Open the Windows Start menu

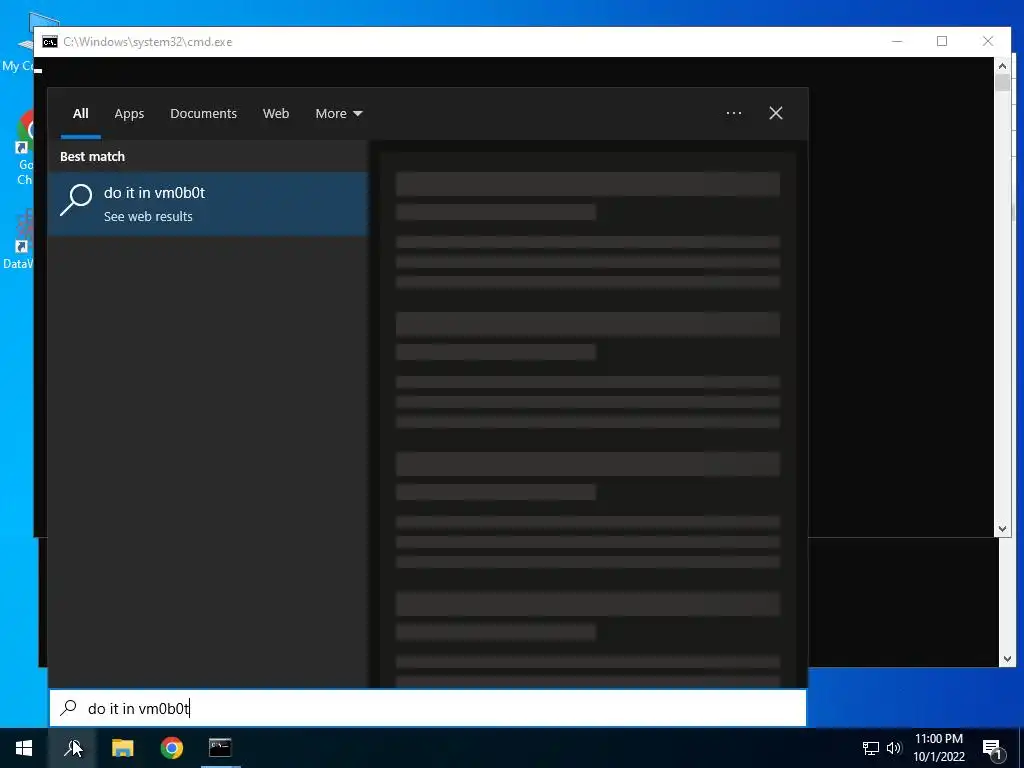24,748
